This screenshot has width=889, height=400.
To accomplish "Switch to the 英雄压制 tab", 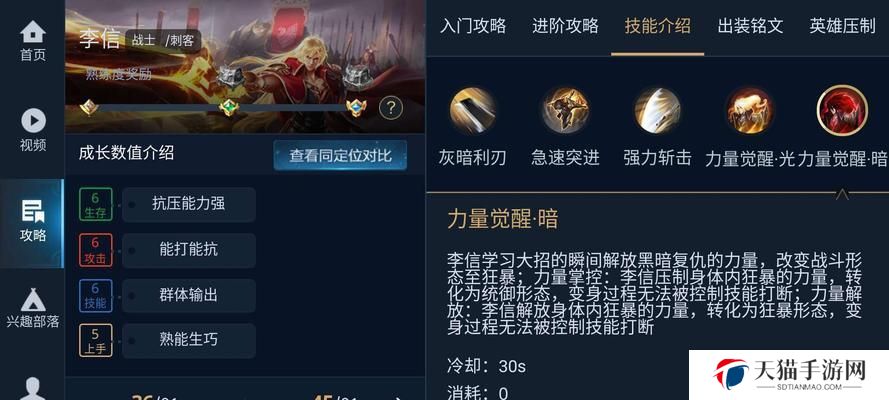I will point(843,26).
